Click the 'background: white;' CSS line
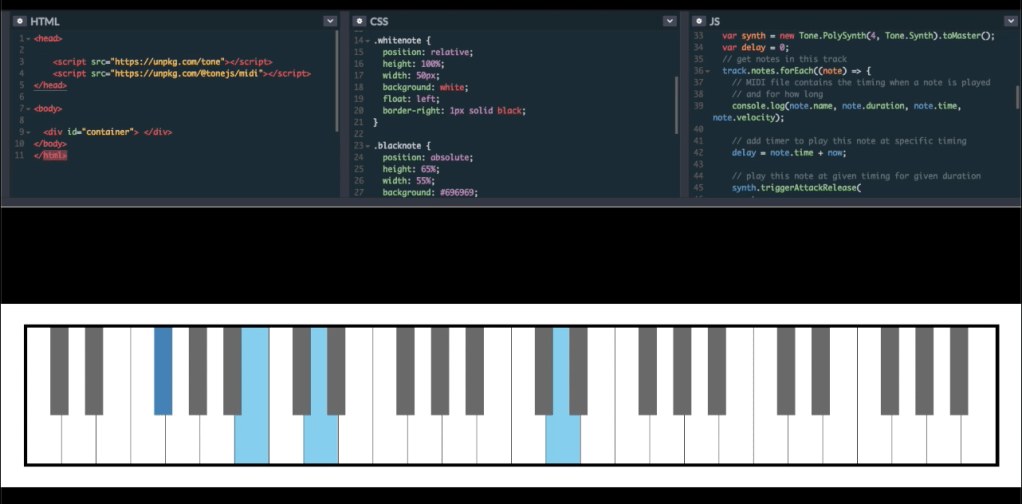 (x=426, y=87)
